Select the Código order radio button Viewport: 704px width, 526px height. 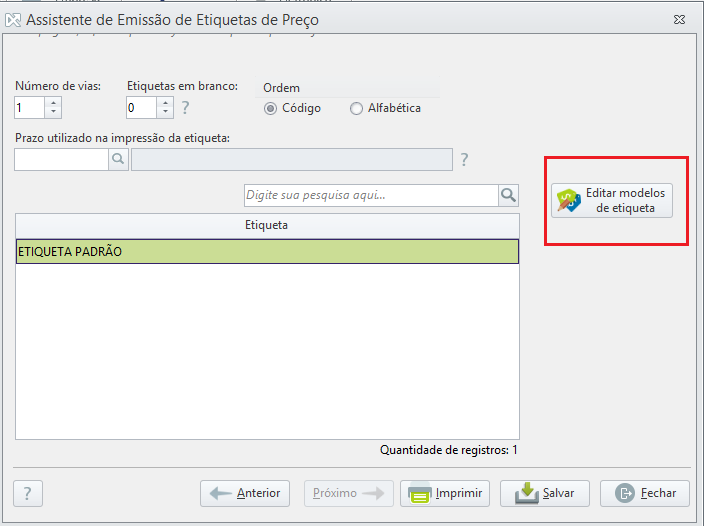[270, 109]
